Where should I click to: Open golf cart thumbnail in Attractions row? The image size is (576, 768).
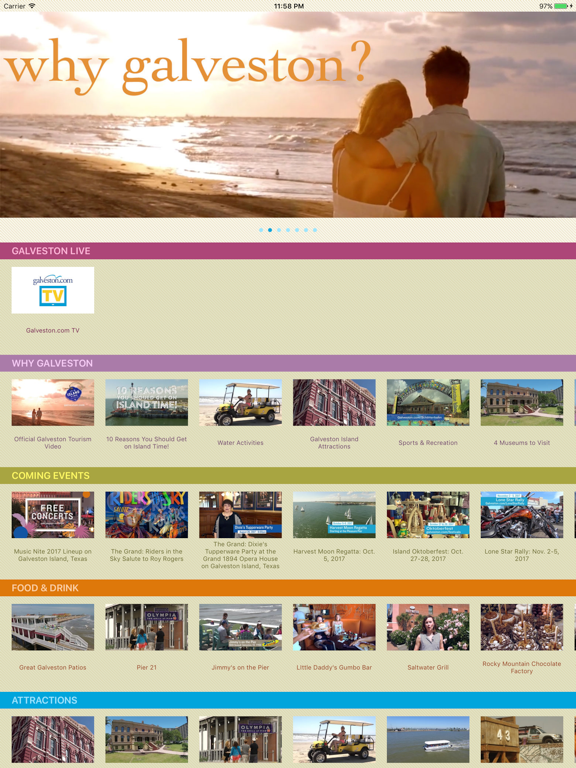[334, 740]
